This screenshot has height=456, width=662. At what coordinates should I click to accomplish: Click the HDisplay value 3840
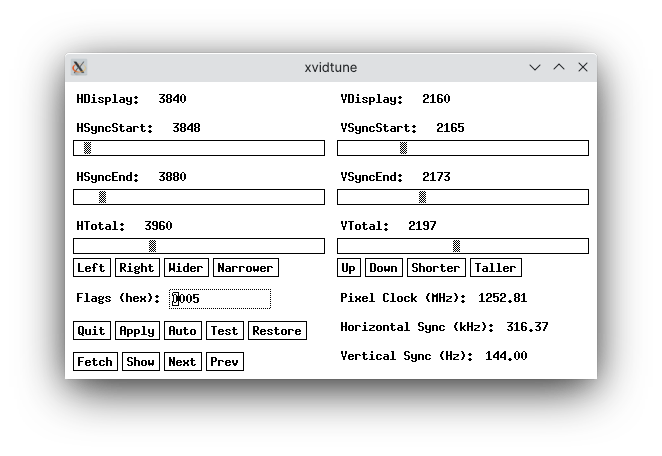pos(172,99)
